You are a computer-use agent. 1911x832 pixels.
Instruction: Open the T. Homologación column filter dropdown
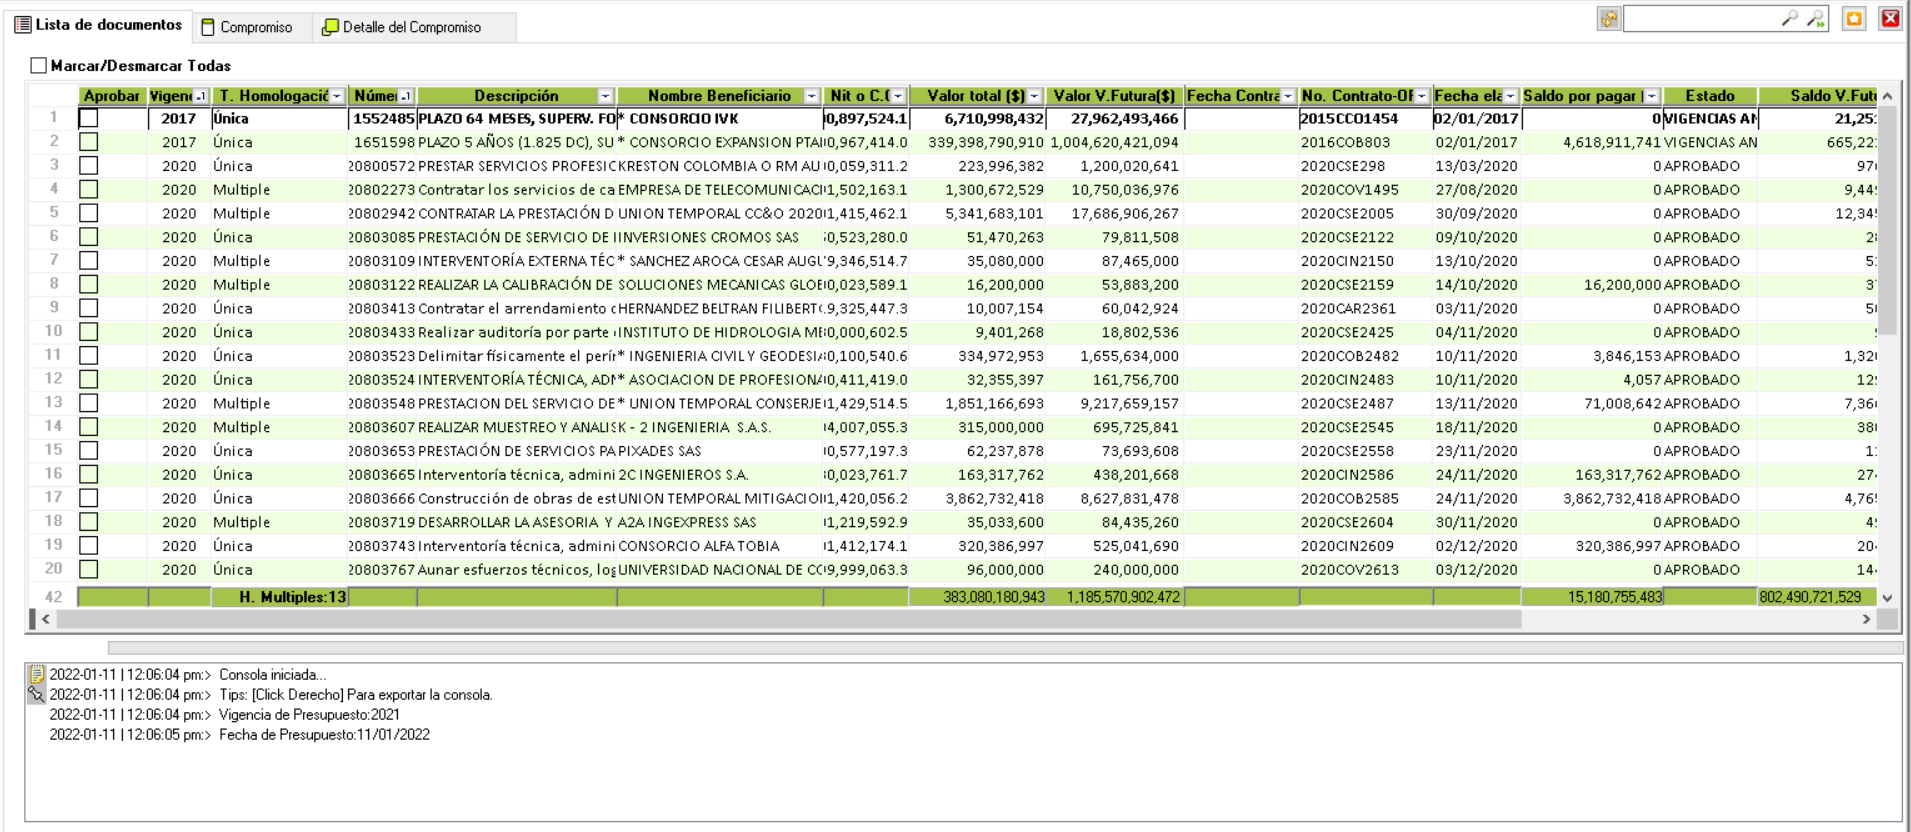pyautogui.click(x=337, y=97)
